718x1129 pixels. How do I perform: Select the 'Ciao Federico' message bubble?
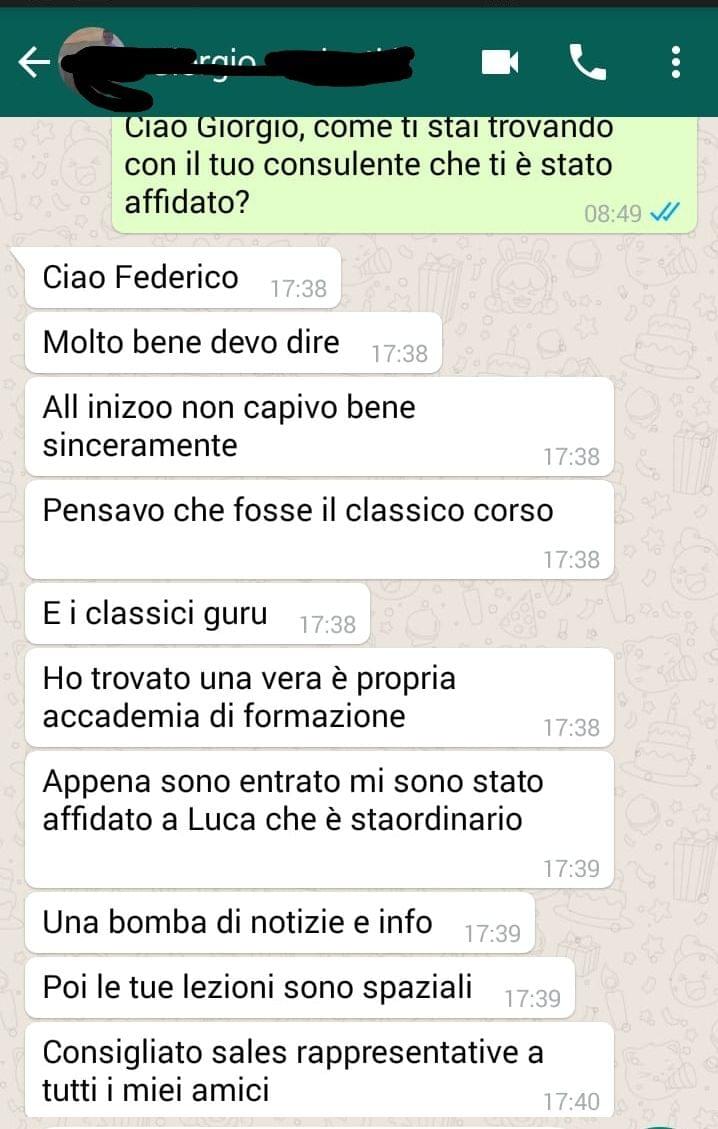[x=183, y=277]
